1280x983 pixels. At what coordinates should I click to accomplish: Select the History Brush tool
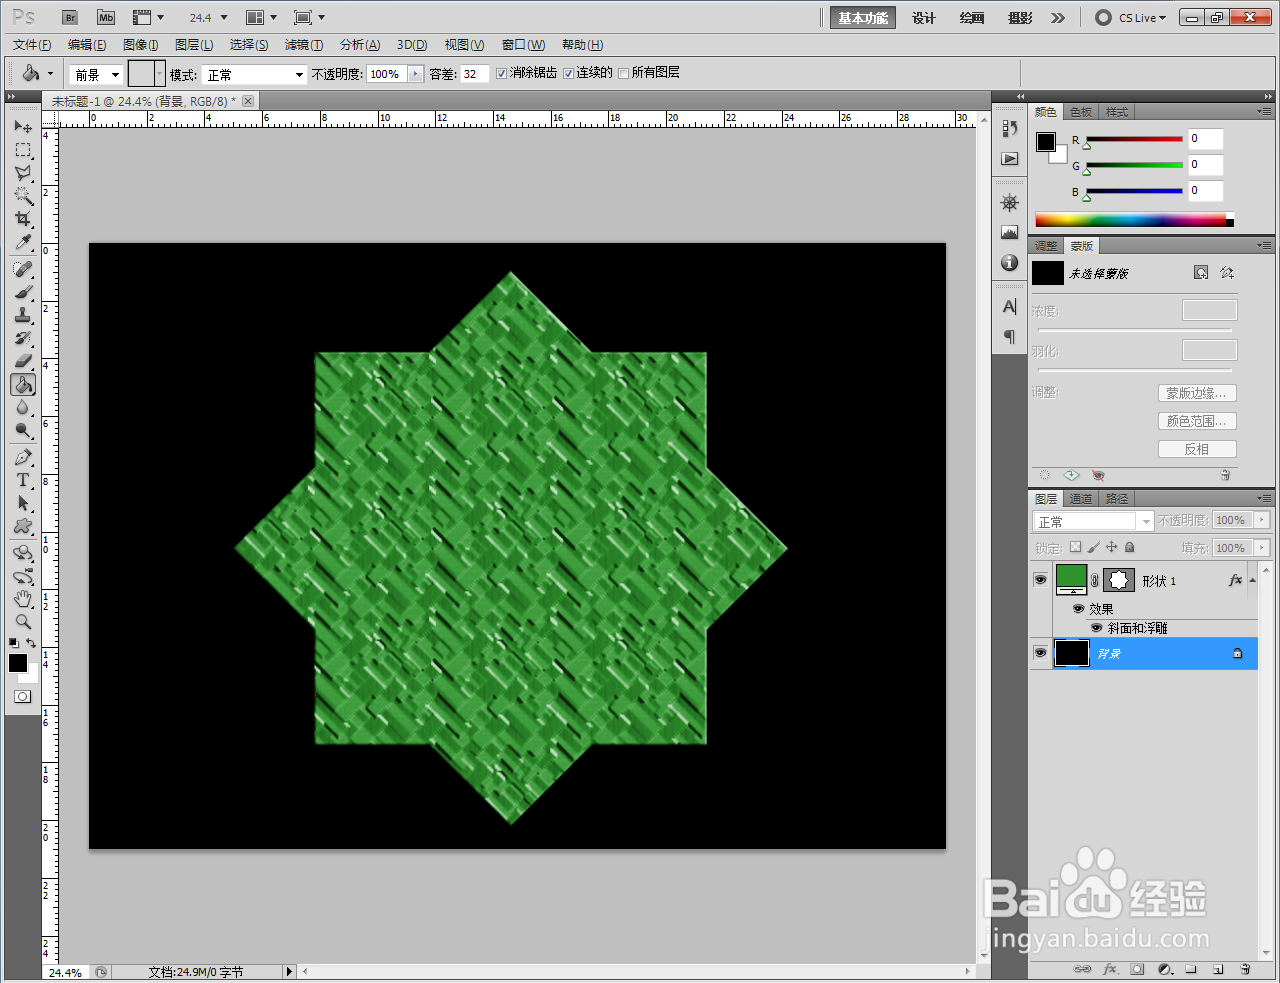[23, 338]
